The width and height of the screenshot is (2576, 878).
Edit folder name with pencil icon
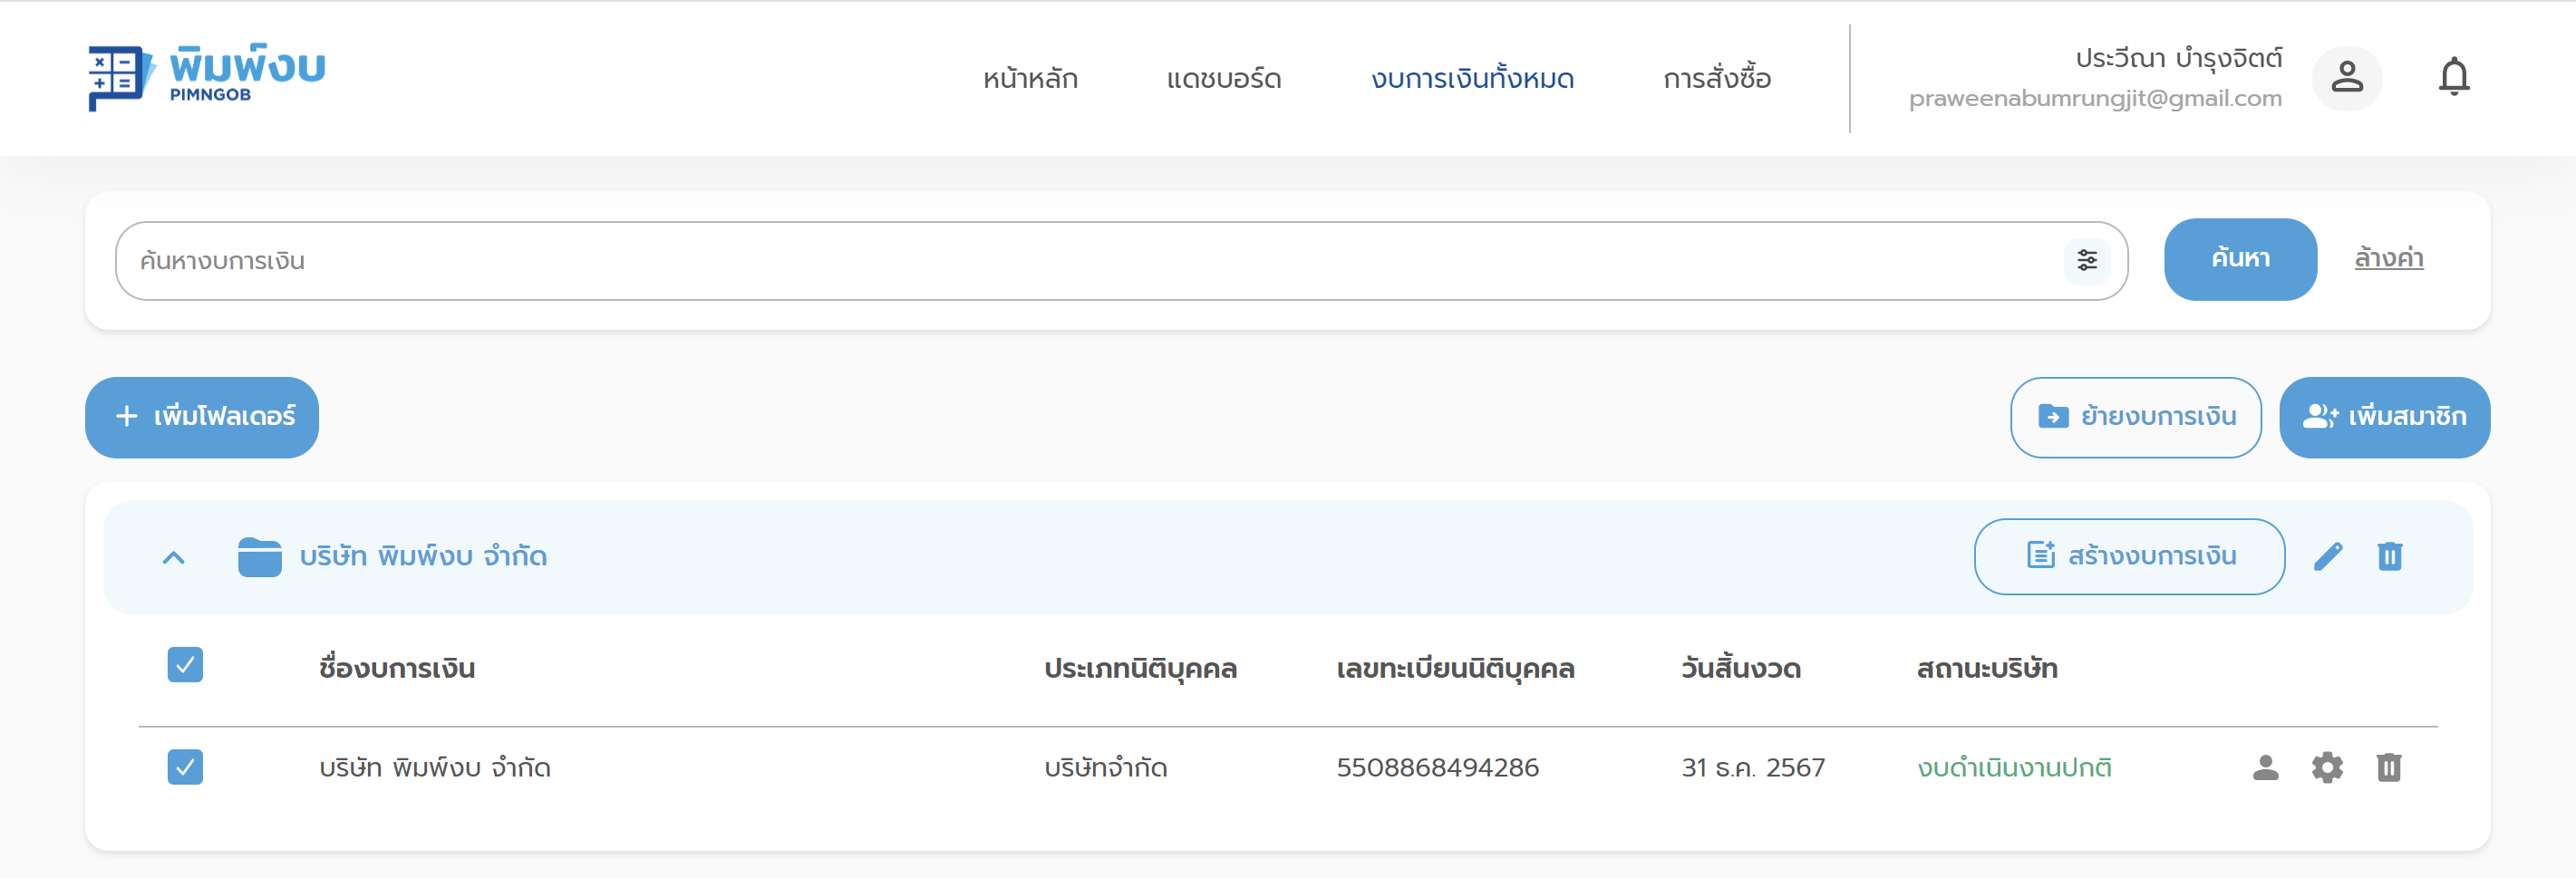click(x=2328, y=556)
